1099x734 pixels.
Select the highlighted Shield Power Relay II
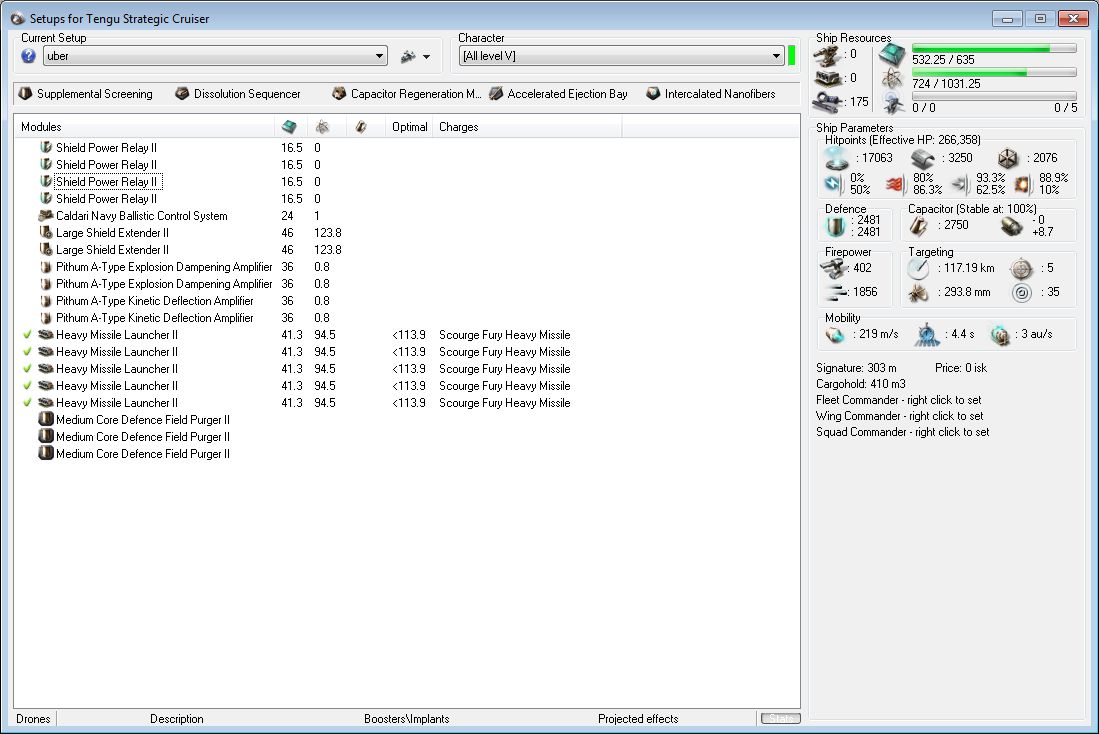[x=108, y=182]
